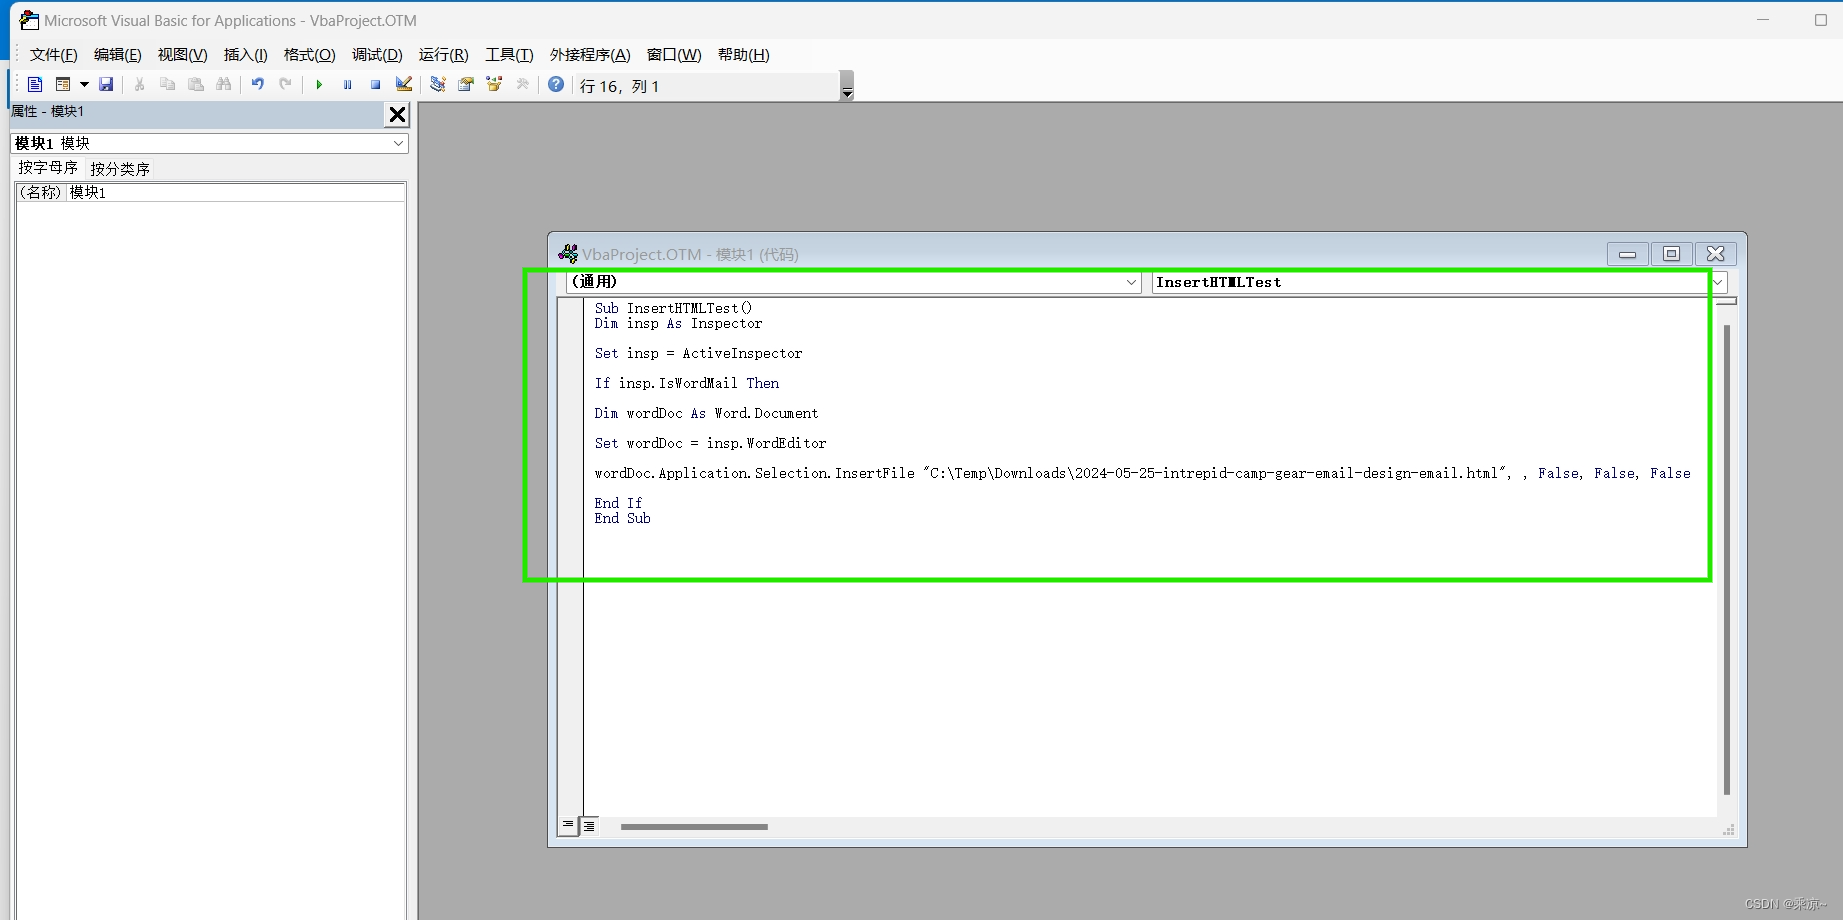1843x920 pixels.
Task: Undo the last edit with Undo icon
Action: (258, 85)
